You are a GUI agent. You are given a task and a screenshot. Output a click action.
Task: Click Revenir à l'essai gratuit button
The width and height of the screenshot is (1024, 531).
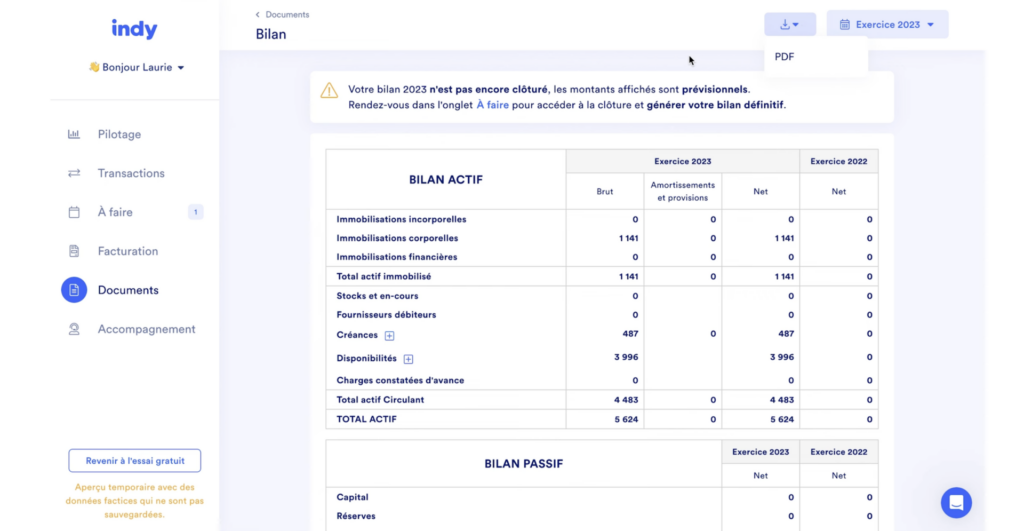[135, 461]
